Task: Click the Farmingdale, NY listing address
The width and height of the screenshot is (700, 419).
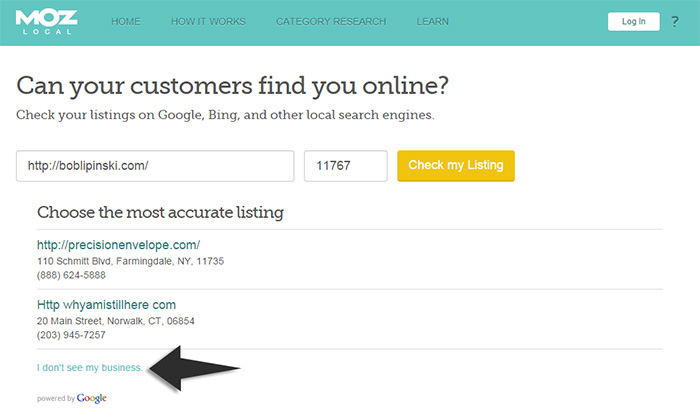Action: 130,261
